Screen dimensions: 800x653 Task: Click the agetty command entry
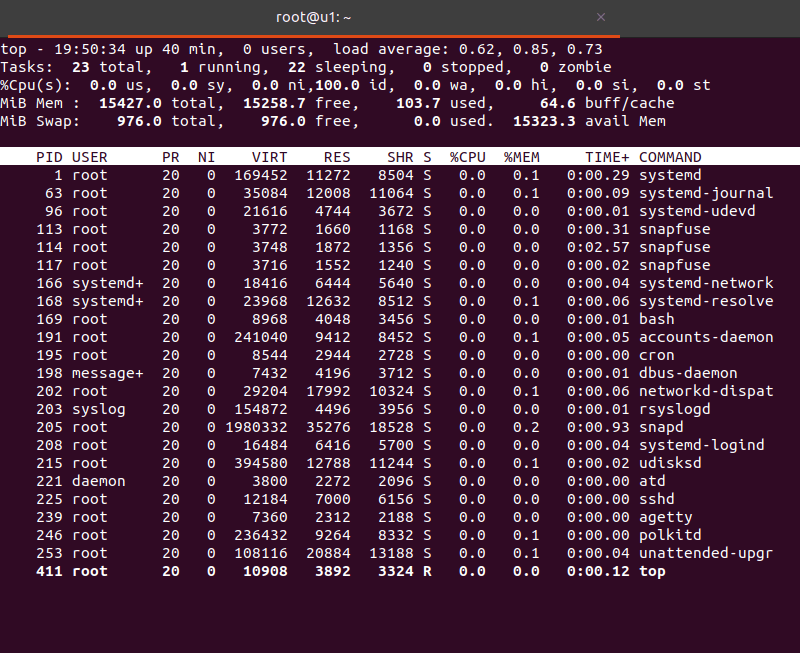[x=666, y=517]
